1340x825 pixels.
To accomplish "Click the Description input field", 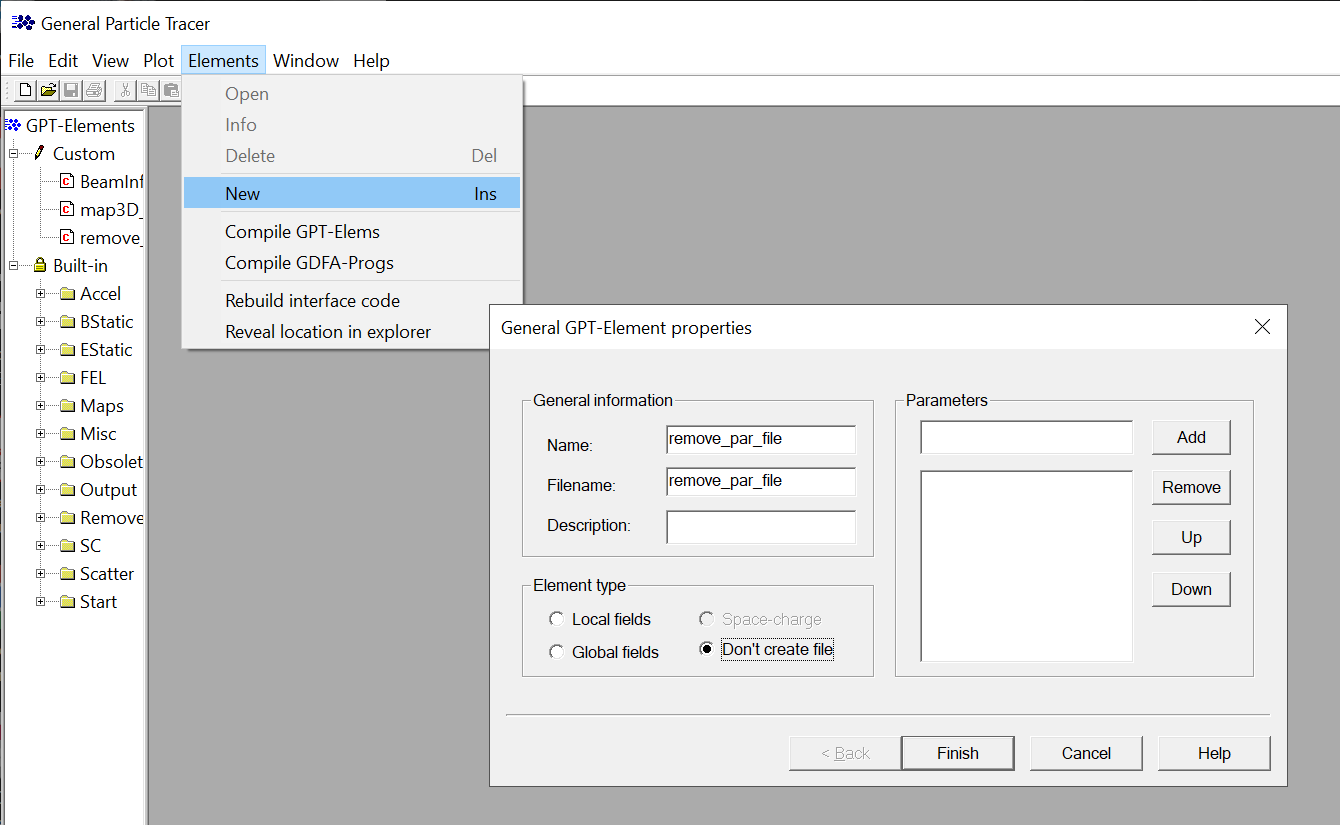I will 761,527.
